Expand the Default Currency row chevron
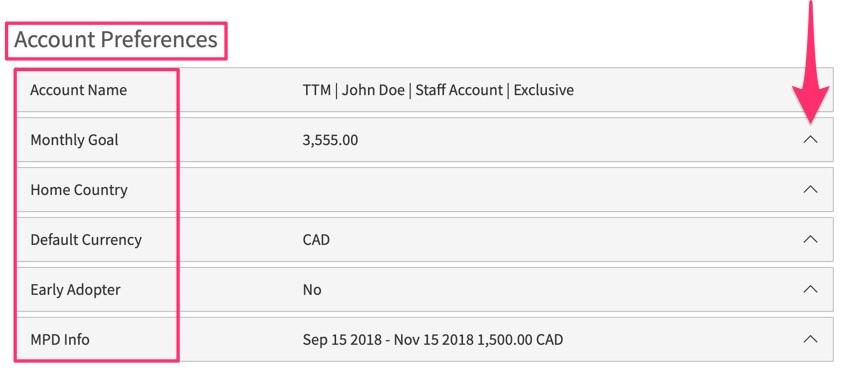 [x=810, y=239]
